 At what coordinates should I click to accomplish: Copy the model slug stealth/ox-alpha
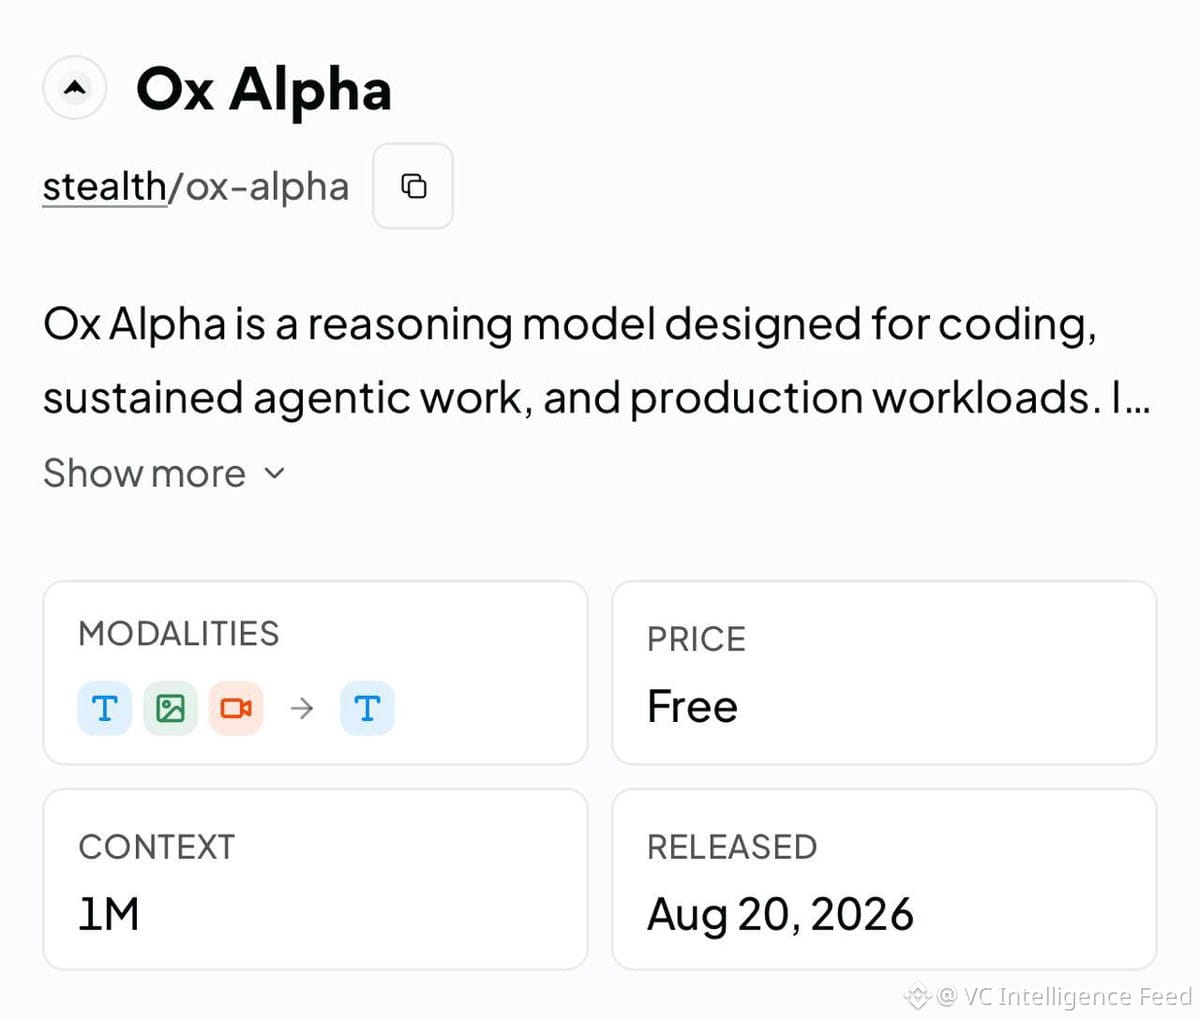pyautogui.click(x=413, y=186)
